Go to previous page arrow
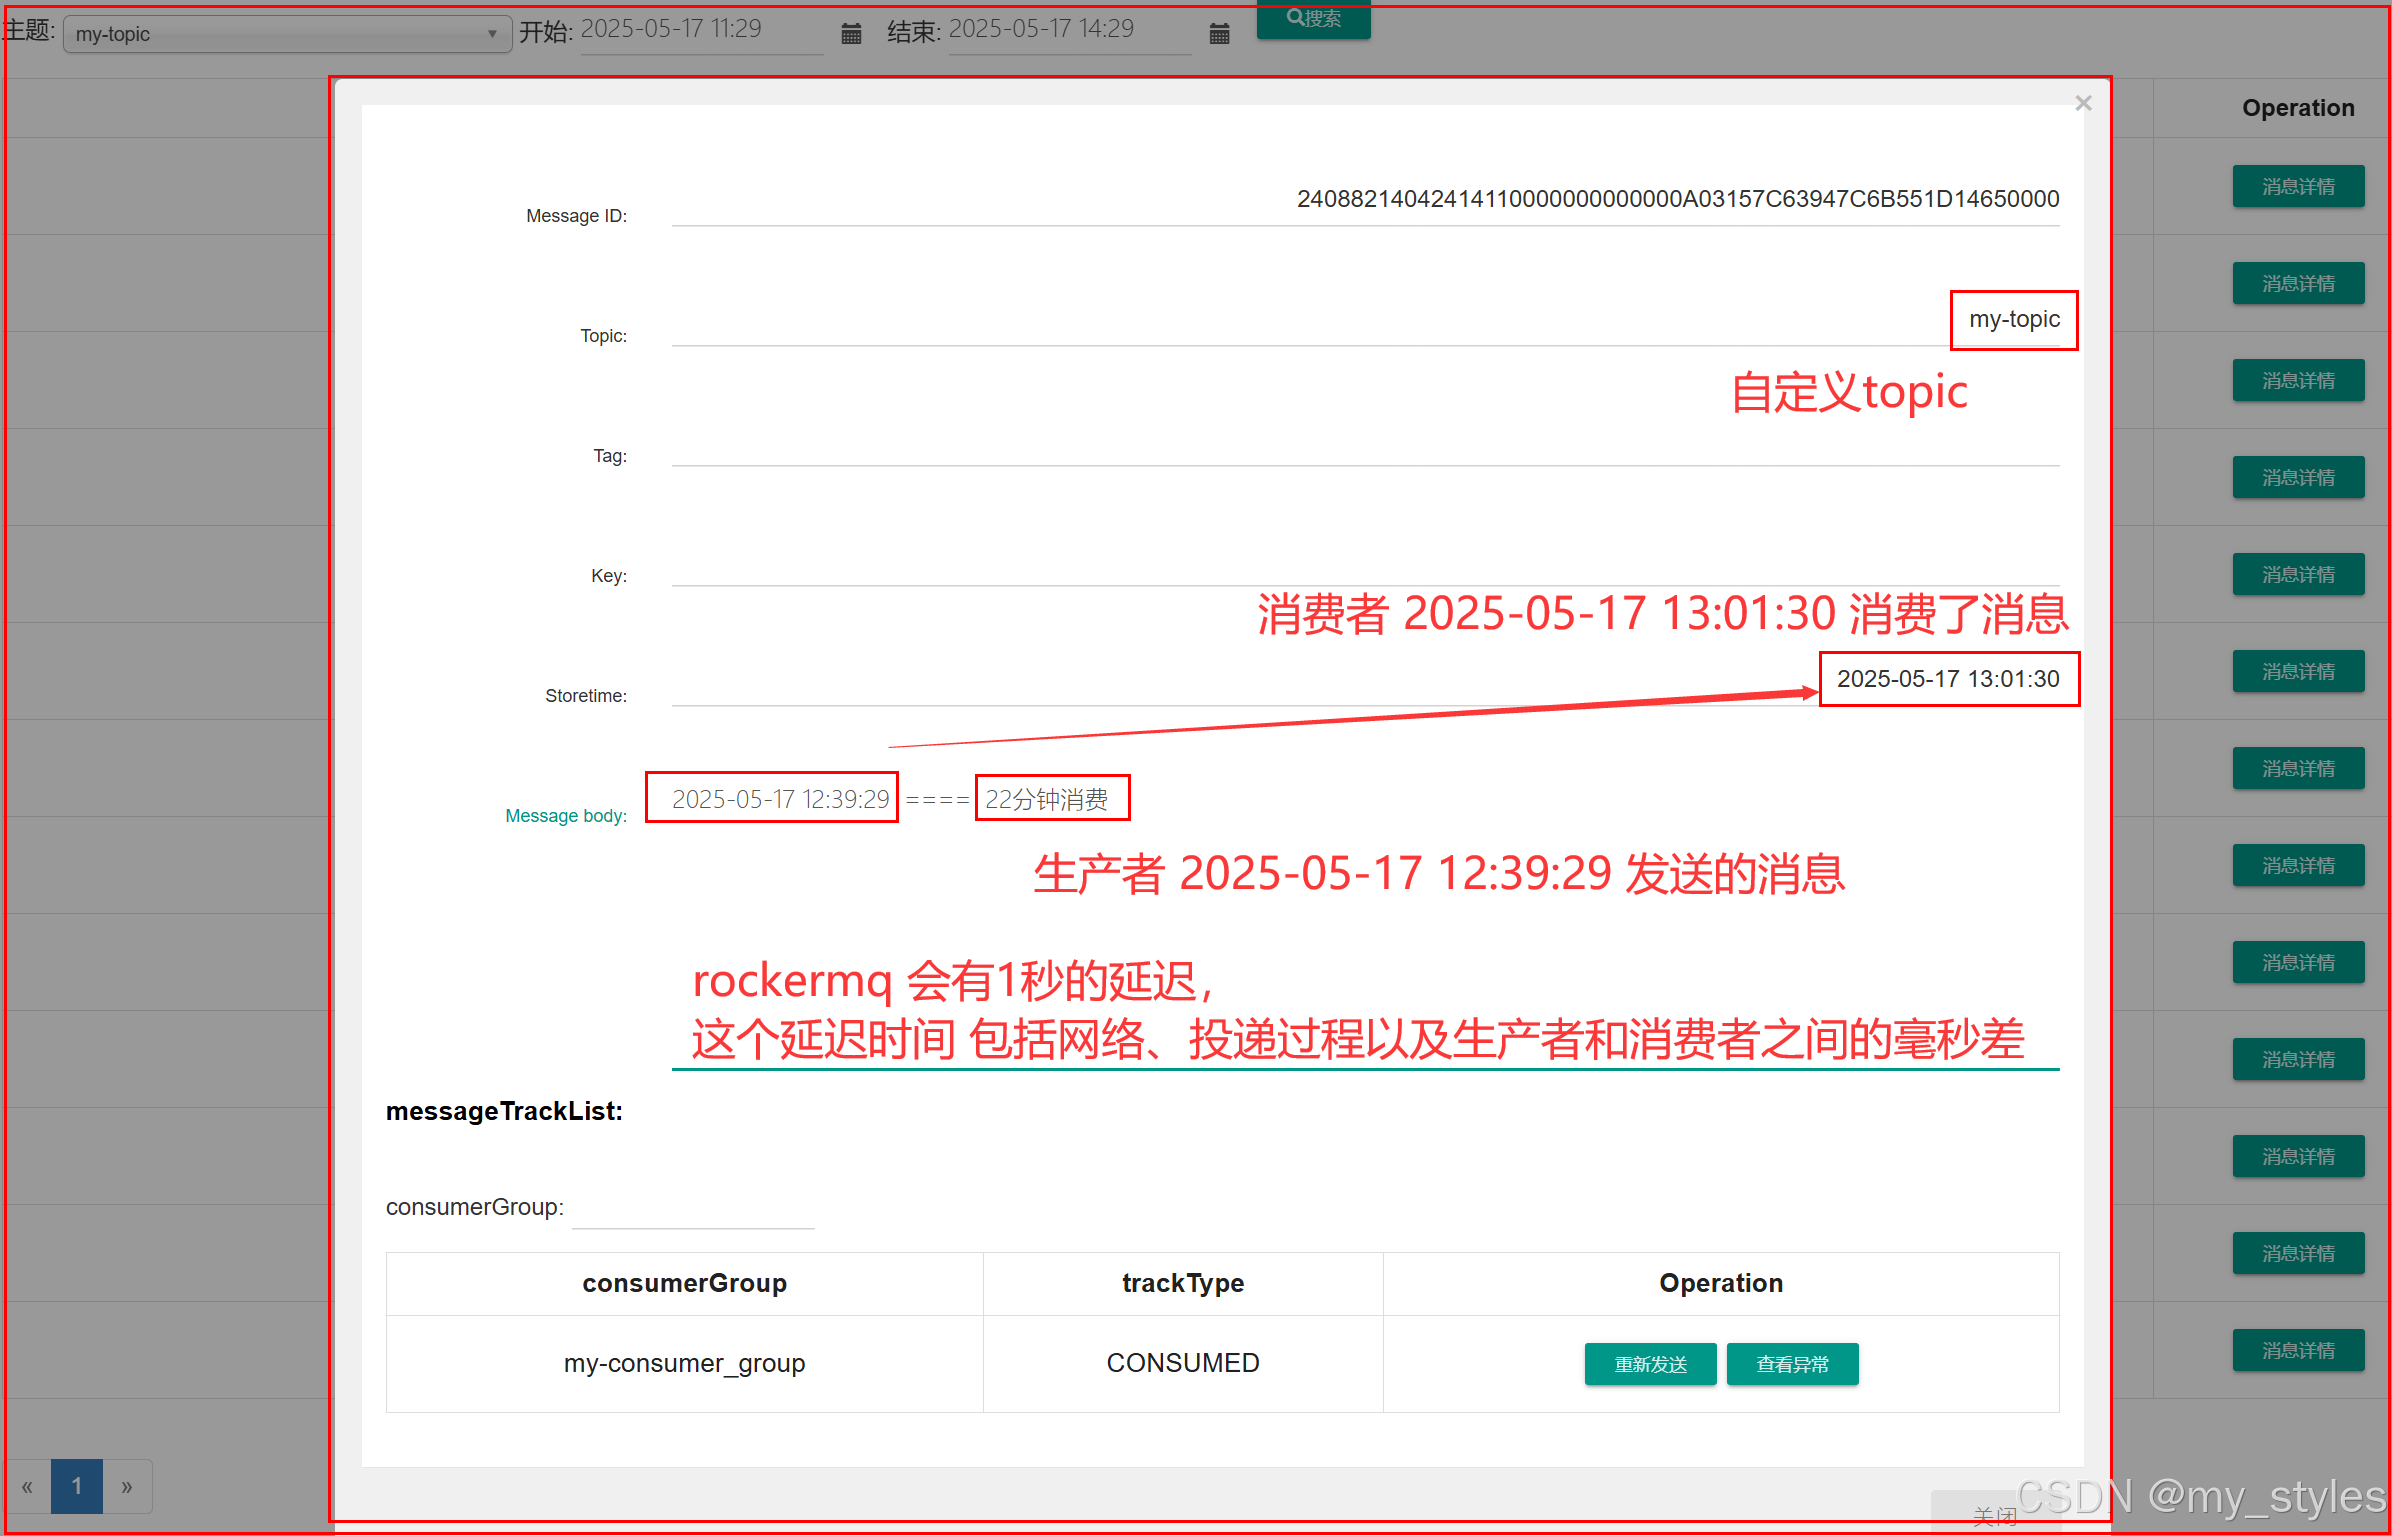This screenshot has width=2392, height=1536. pos(27,1486)
